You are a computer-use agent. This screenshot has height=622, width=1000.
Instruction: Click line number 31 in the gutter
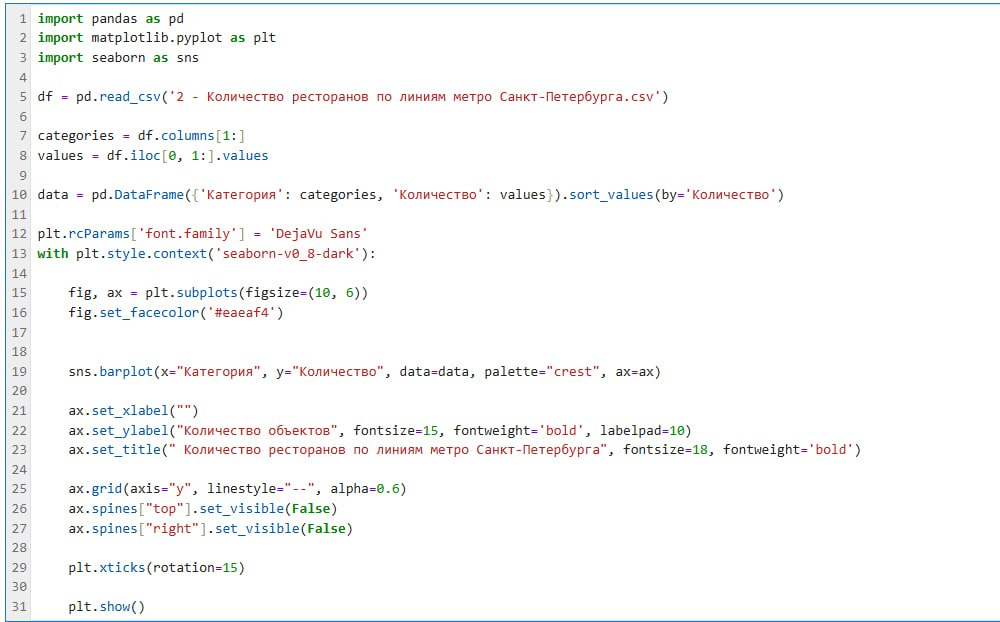pos(19,606)
